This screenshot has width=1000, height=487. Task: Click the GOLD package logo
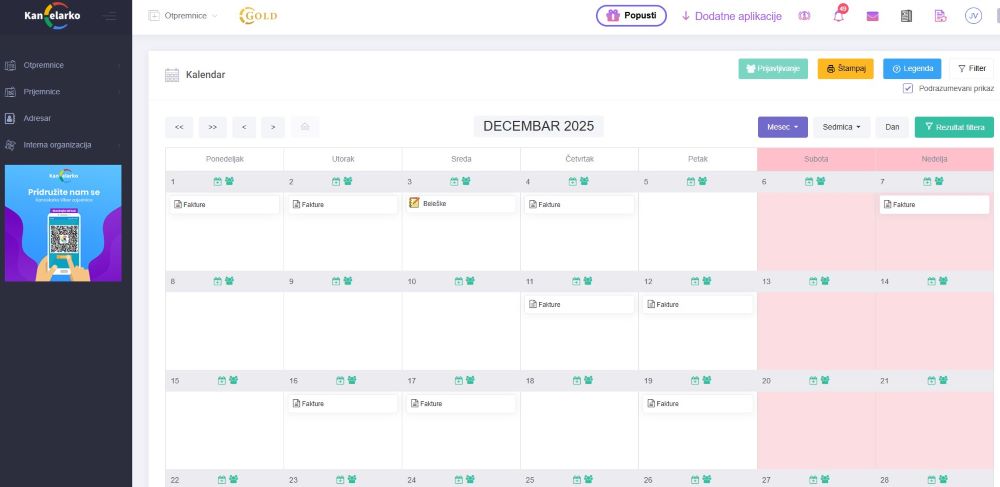pos(258,16)
